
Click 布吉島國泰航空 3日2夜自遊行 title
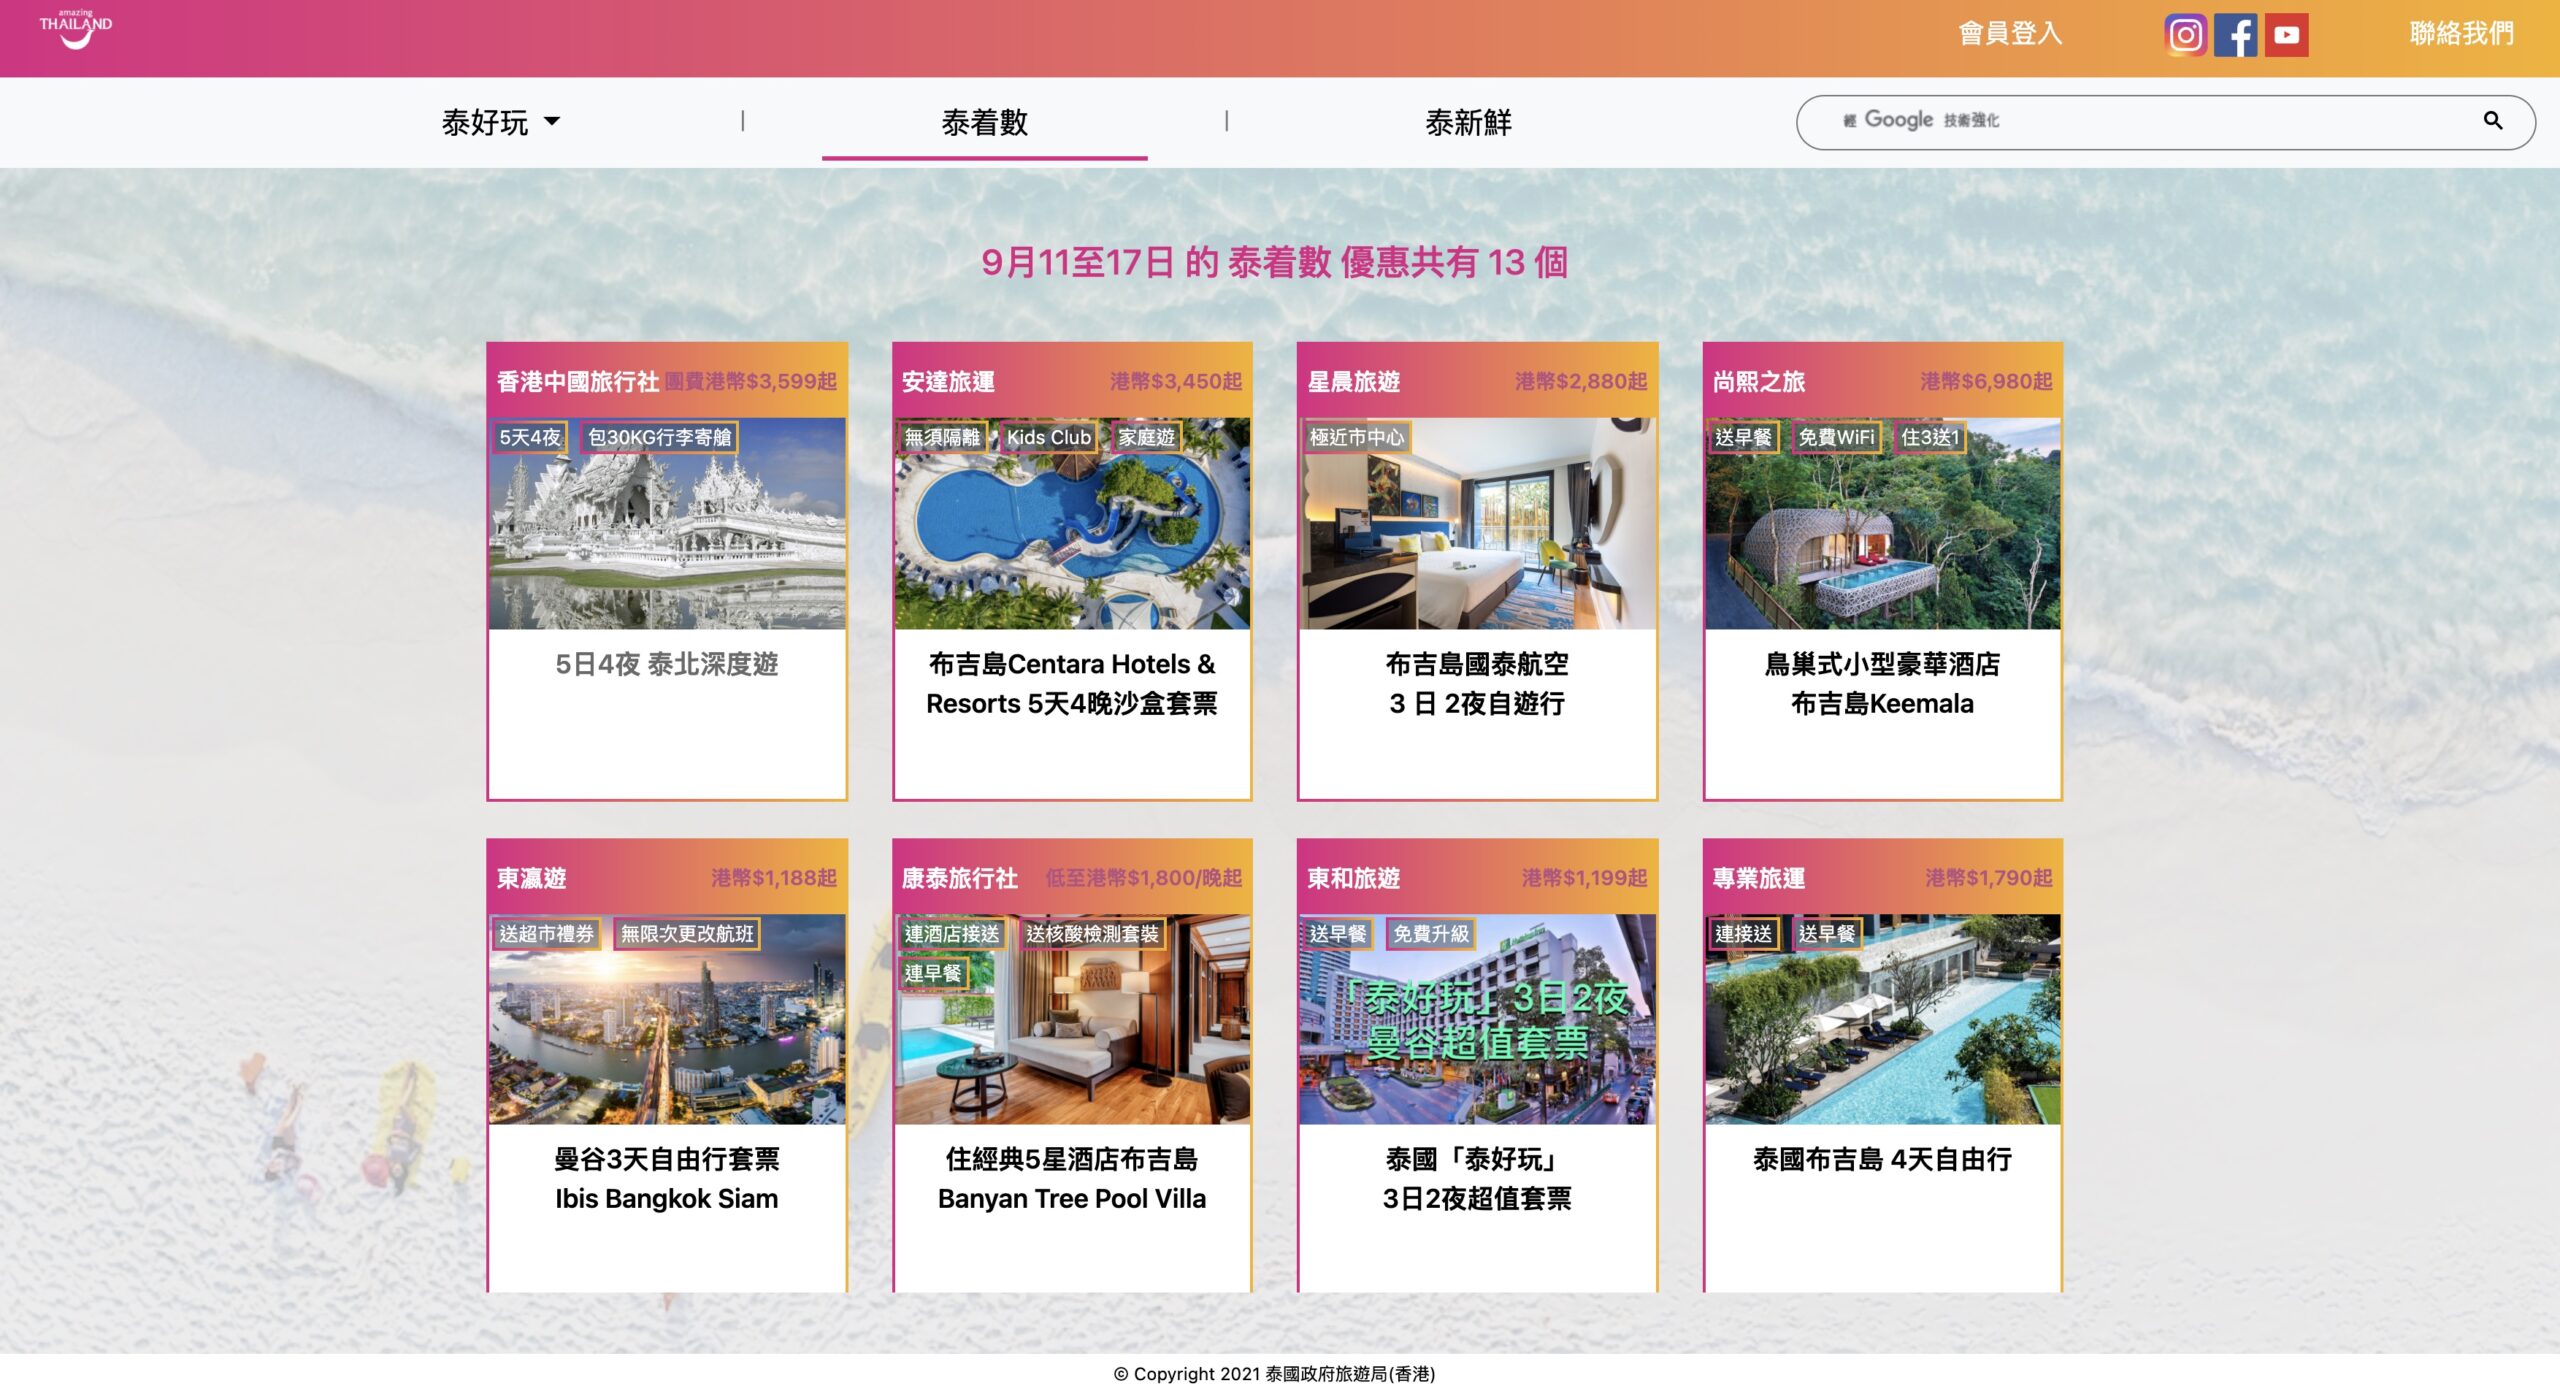(x=1477, y=684)
